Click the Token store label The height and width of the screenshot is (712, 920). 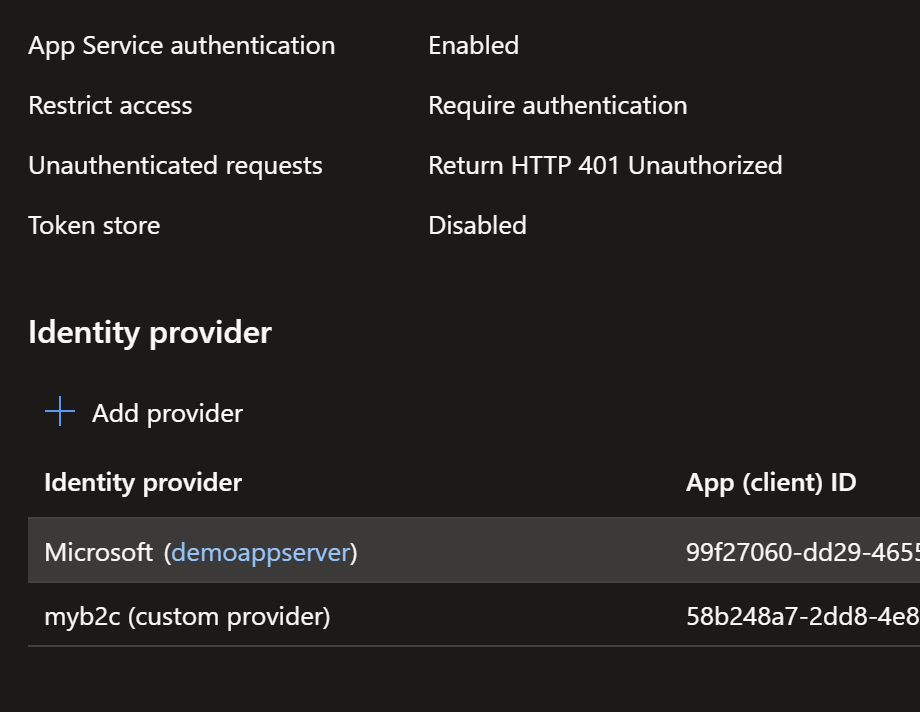click(93, 225)
